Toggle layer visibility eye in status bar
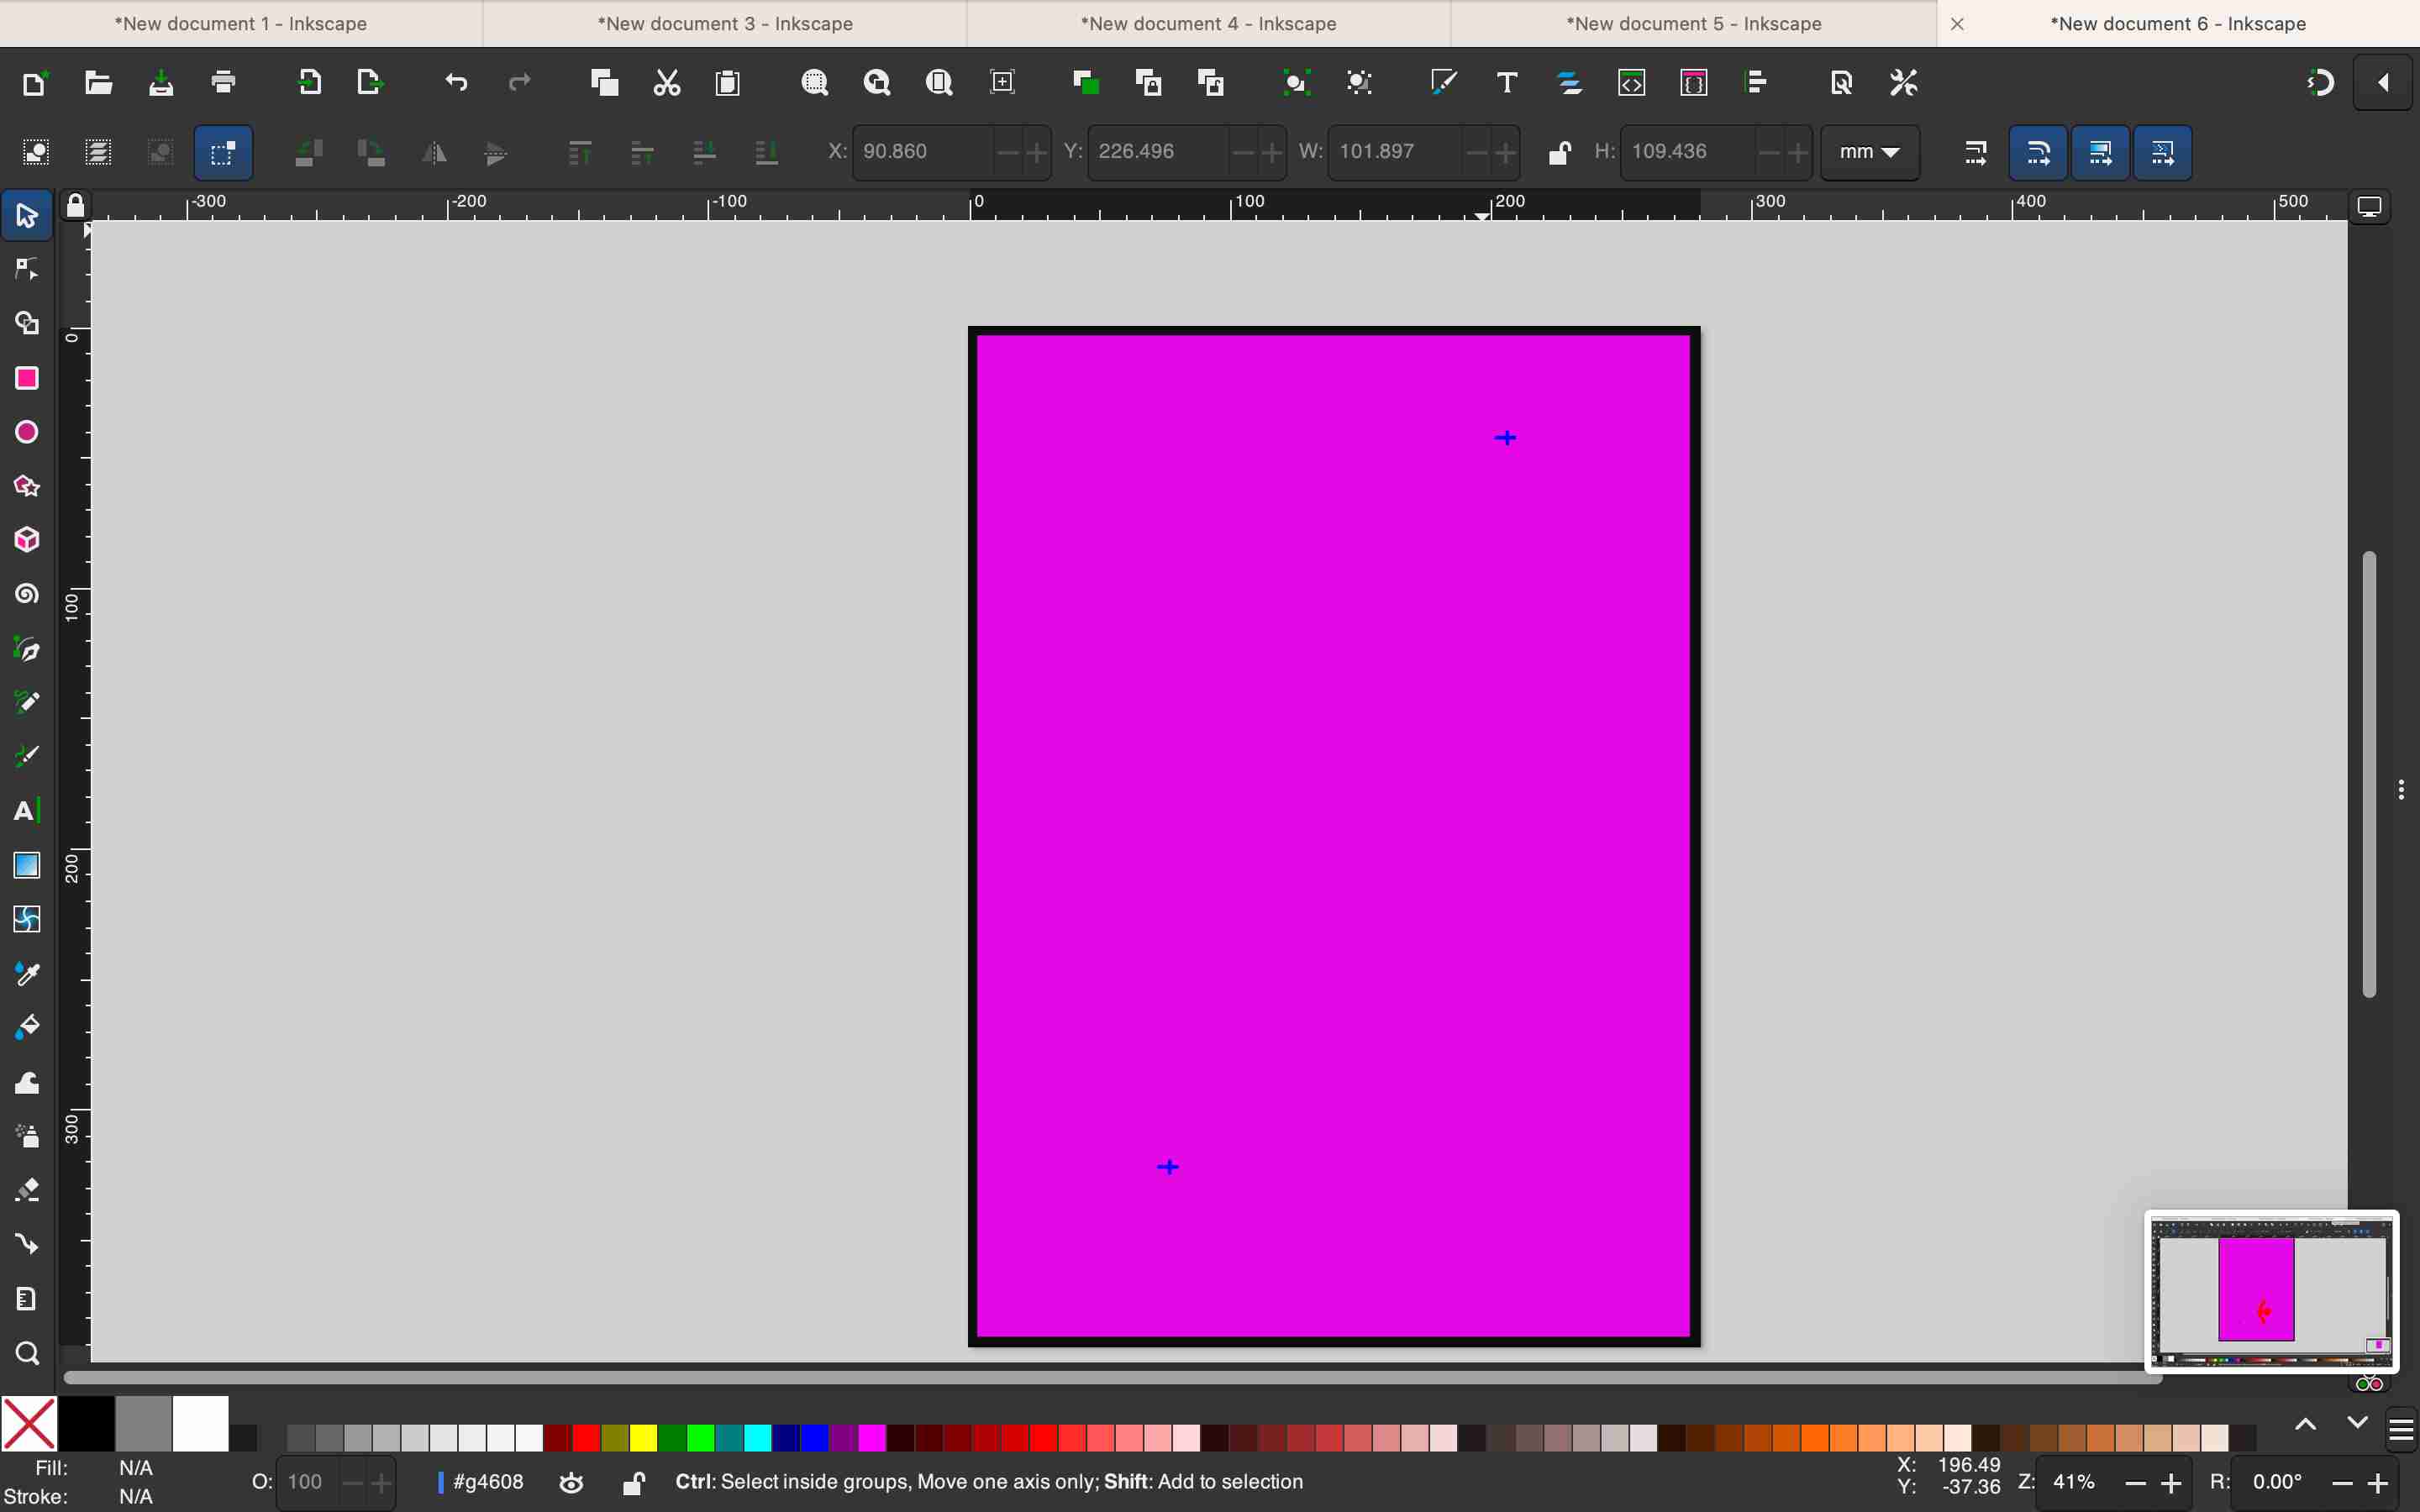The width and height of the screenshot is (2420, 1512). click(571, 1483)
